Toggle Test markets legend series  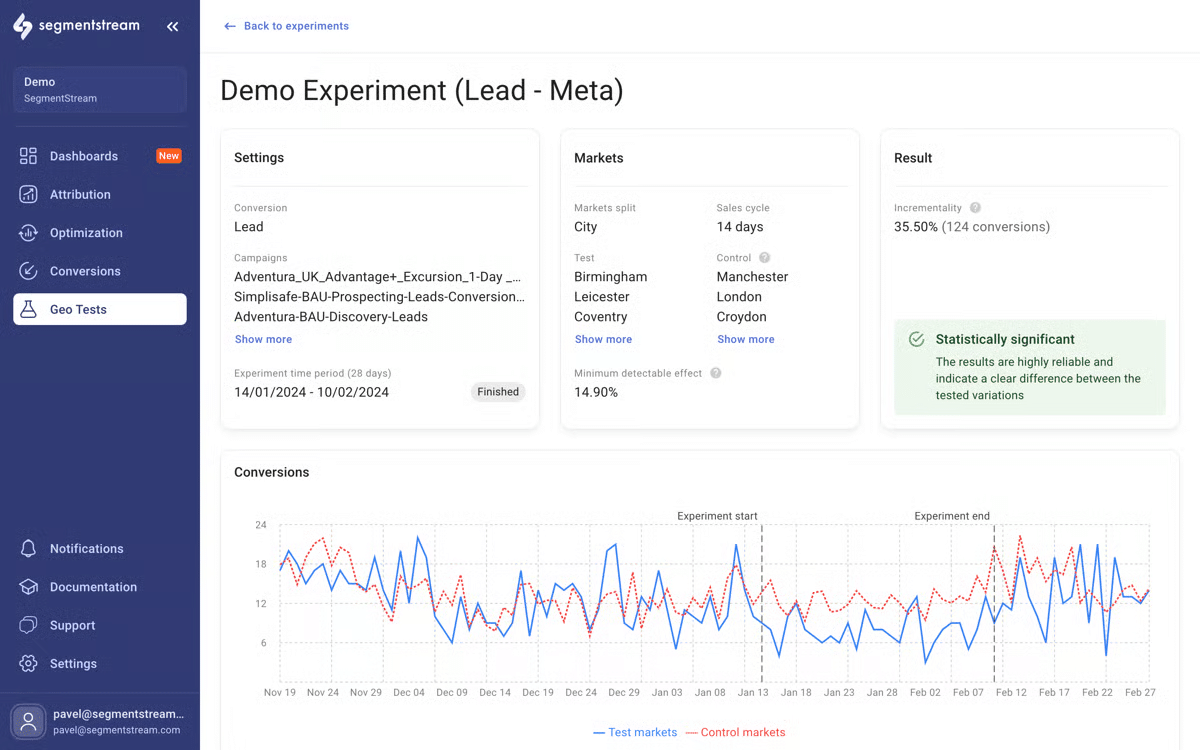coord(635,733)
